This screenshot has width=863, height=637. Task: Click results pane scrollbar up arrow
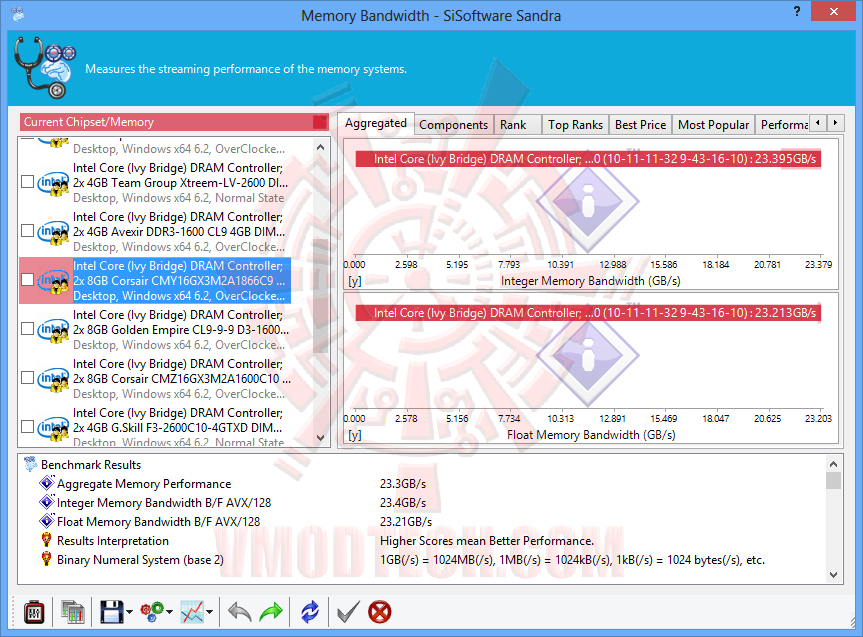833,464
